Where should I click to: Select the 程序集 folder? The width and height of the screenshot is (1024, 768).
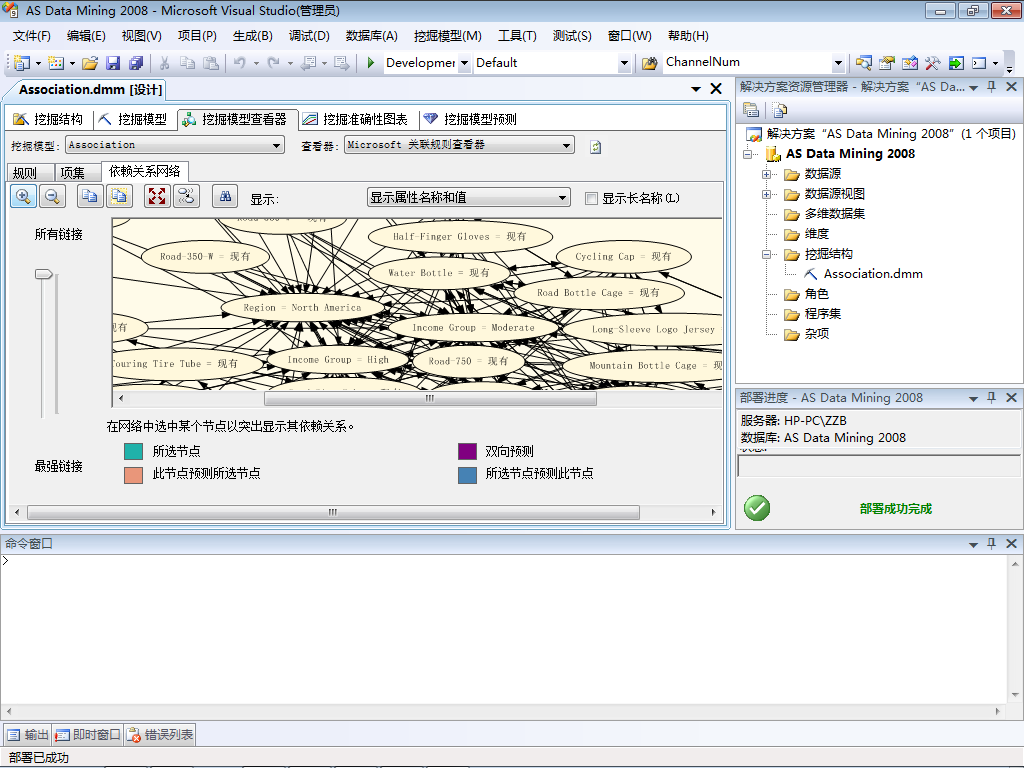tap(823, 314)
